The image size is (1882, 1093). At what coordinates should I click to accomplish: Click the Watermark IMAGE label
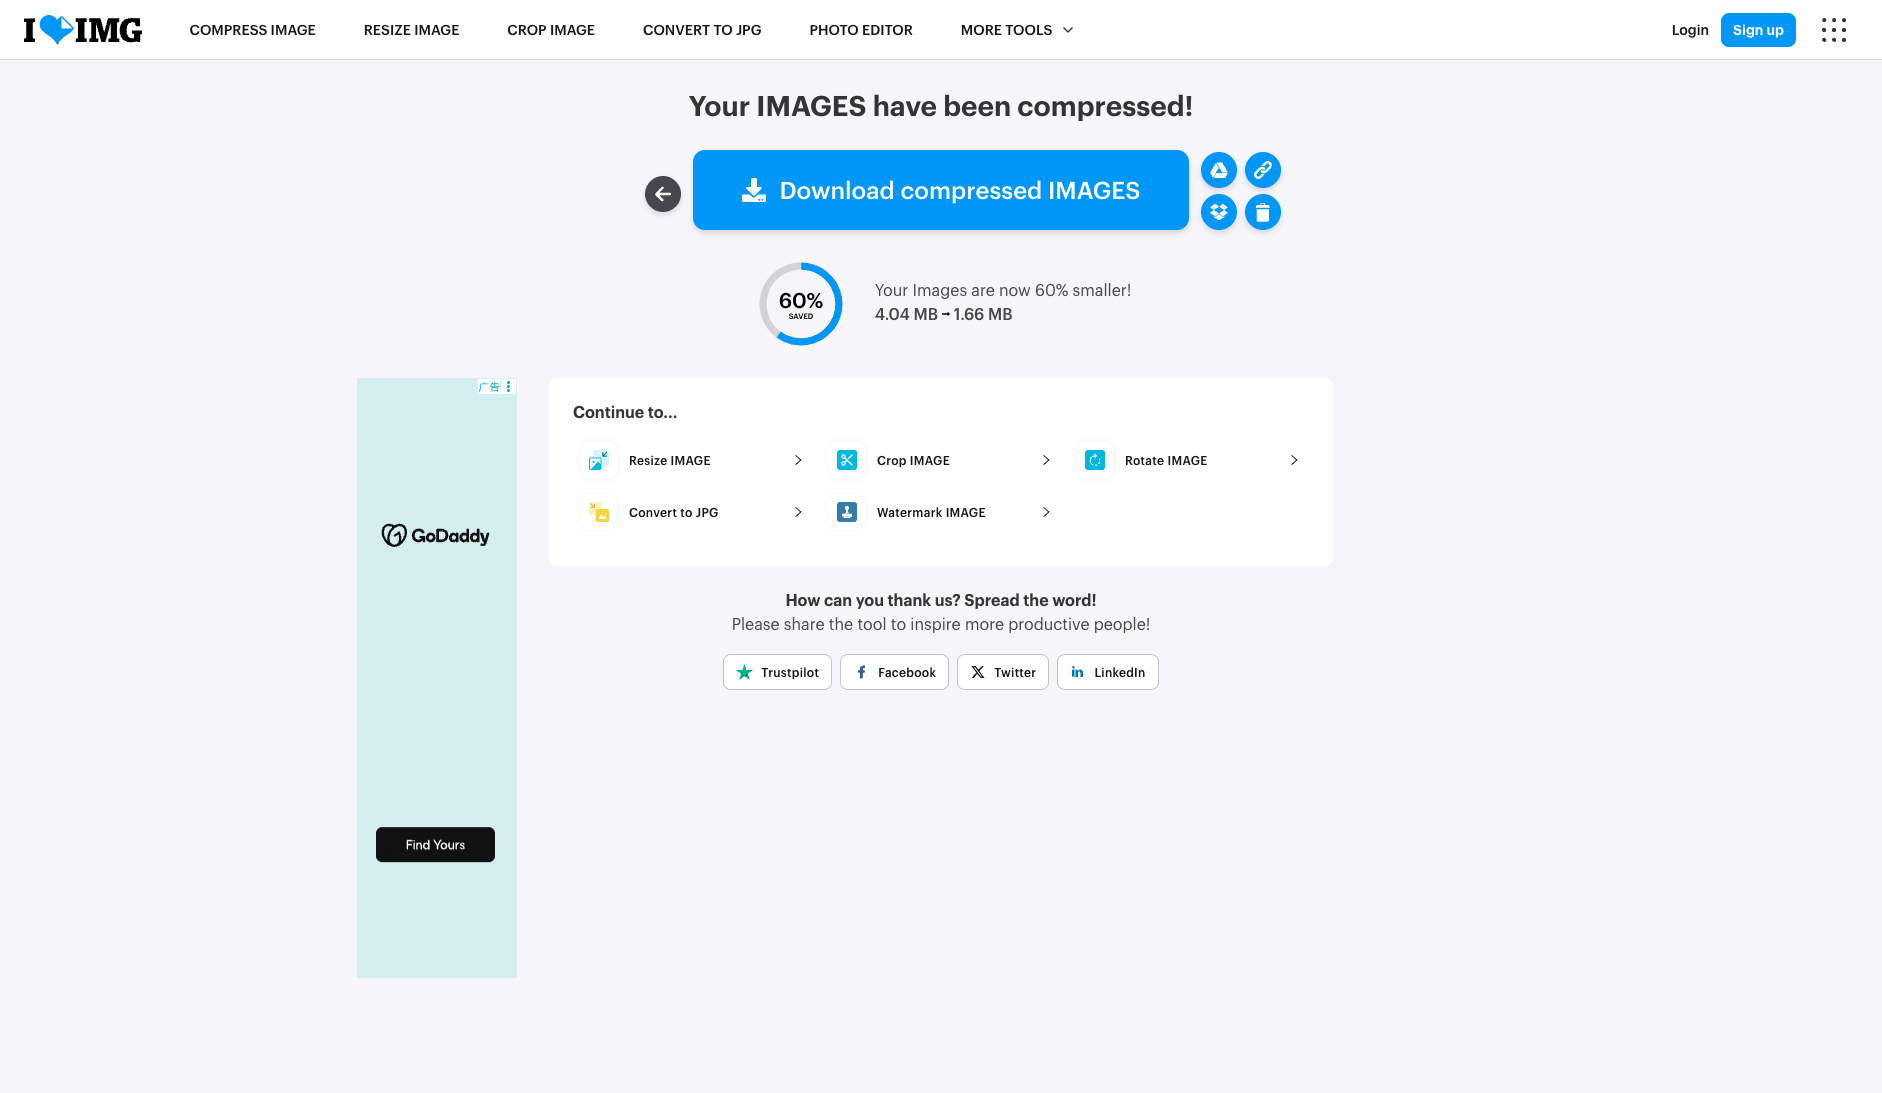coord(931,512)
